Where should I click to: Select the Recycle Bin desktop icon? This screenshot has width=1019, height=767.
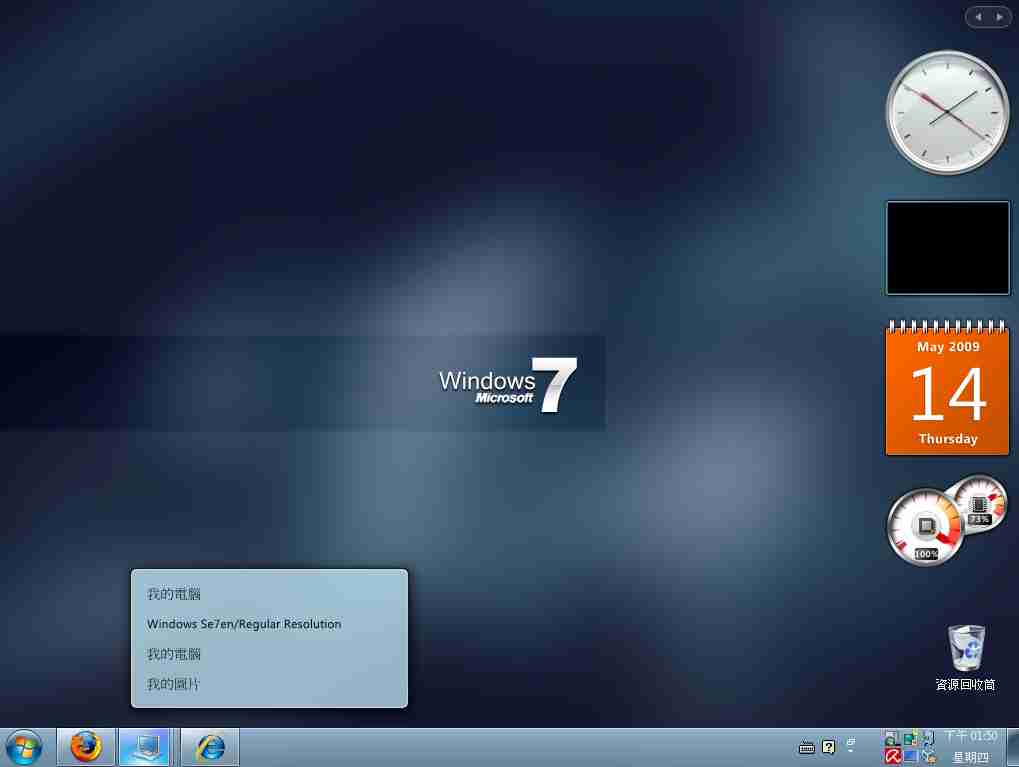pos(966,656)
